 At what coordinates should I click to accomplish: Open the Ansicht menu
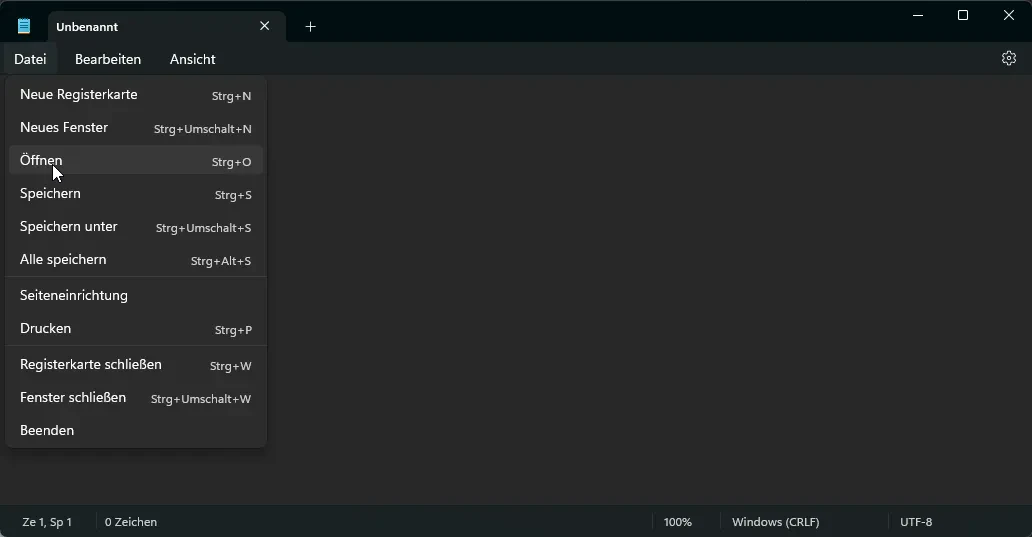[x=192, y=59]
